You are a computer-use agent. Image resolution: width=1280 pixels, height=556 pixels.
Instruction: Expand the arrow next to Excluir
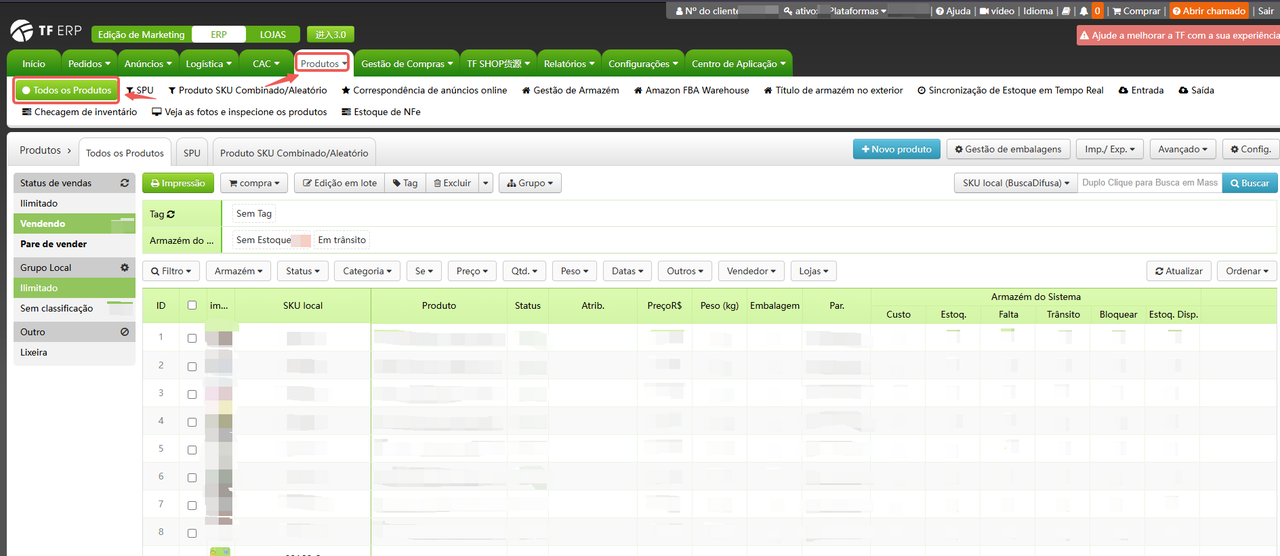485,183
